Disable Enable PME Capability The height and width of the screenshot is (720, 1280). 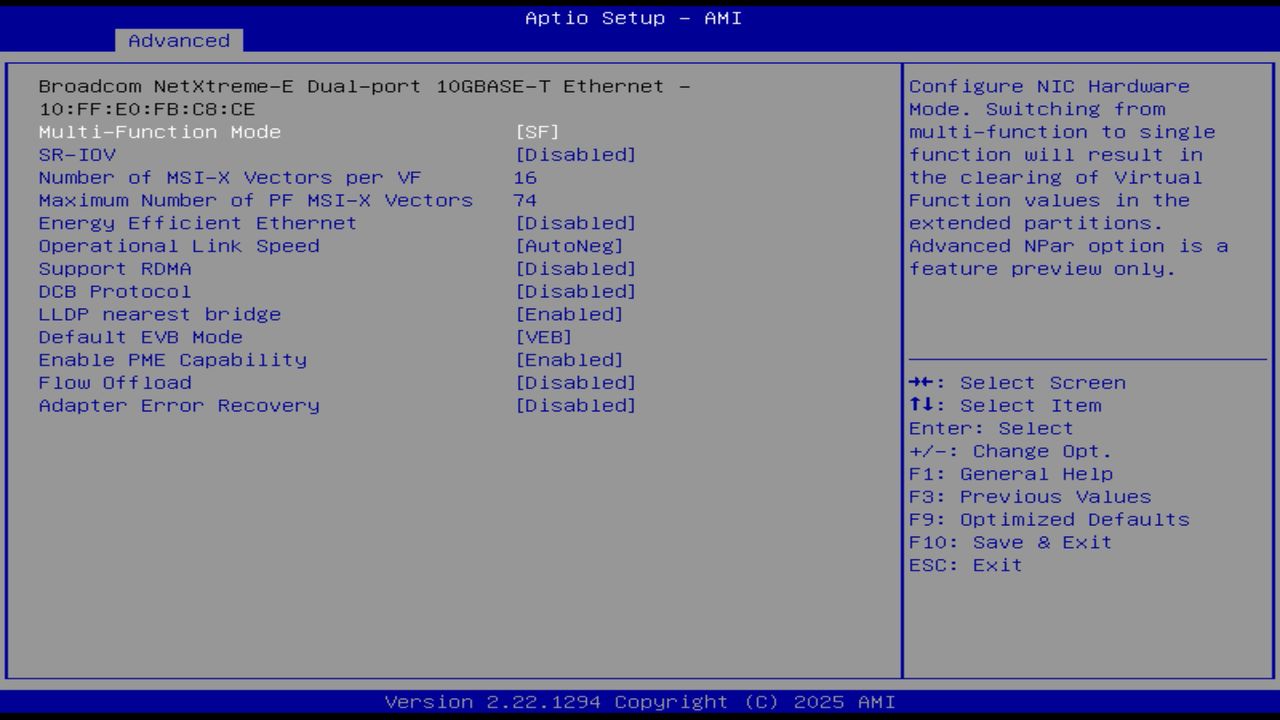pyautogui.click(x=172, y=359)
